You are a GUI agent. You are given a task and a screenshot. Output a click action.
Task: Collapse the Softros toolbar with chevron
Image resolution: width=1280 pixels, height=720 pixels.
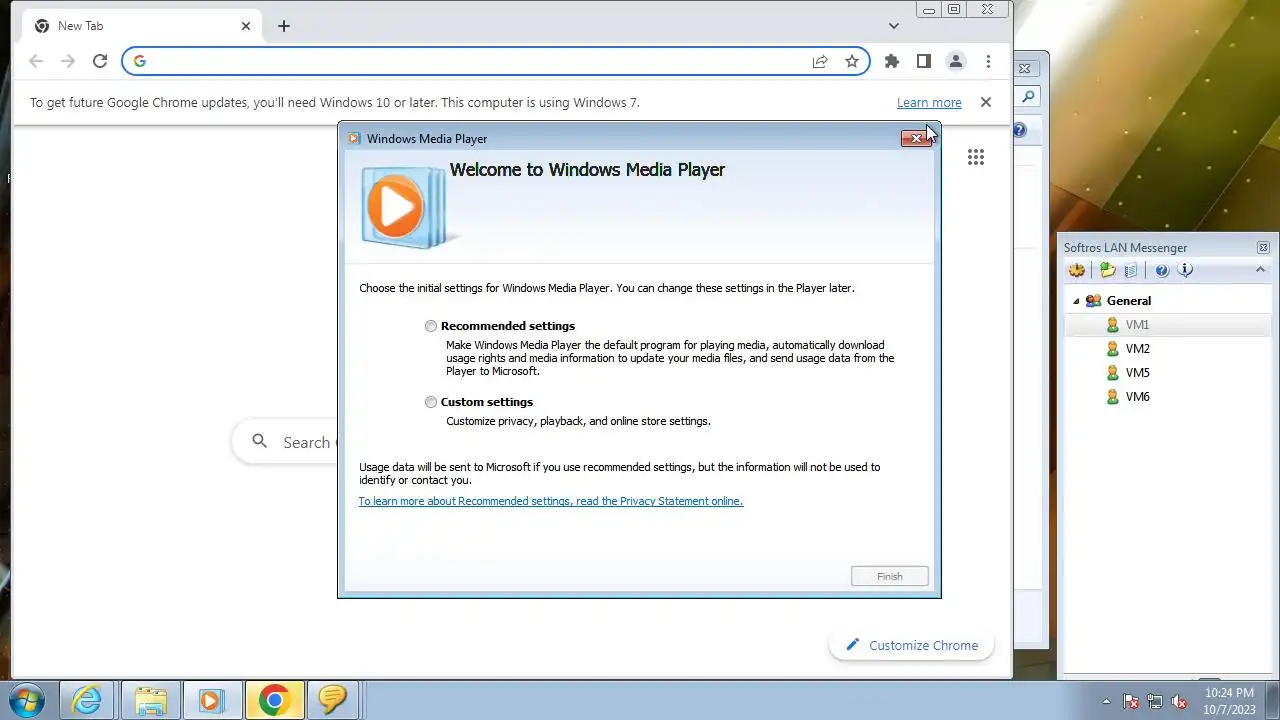[1260, 270]
